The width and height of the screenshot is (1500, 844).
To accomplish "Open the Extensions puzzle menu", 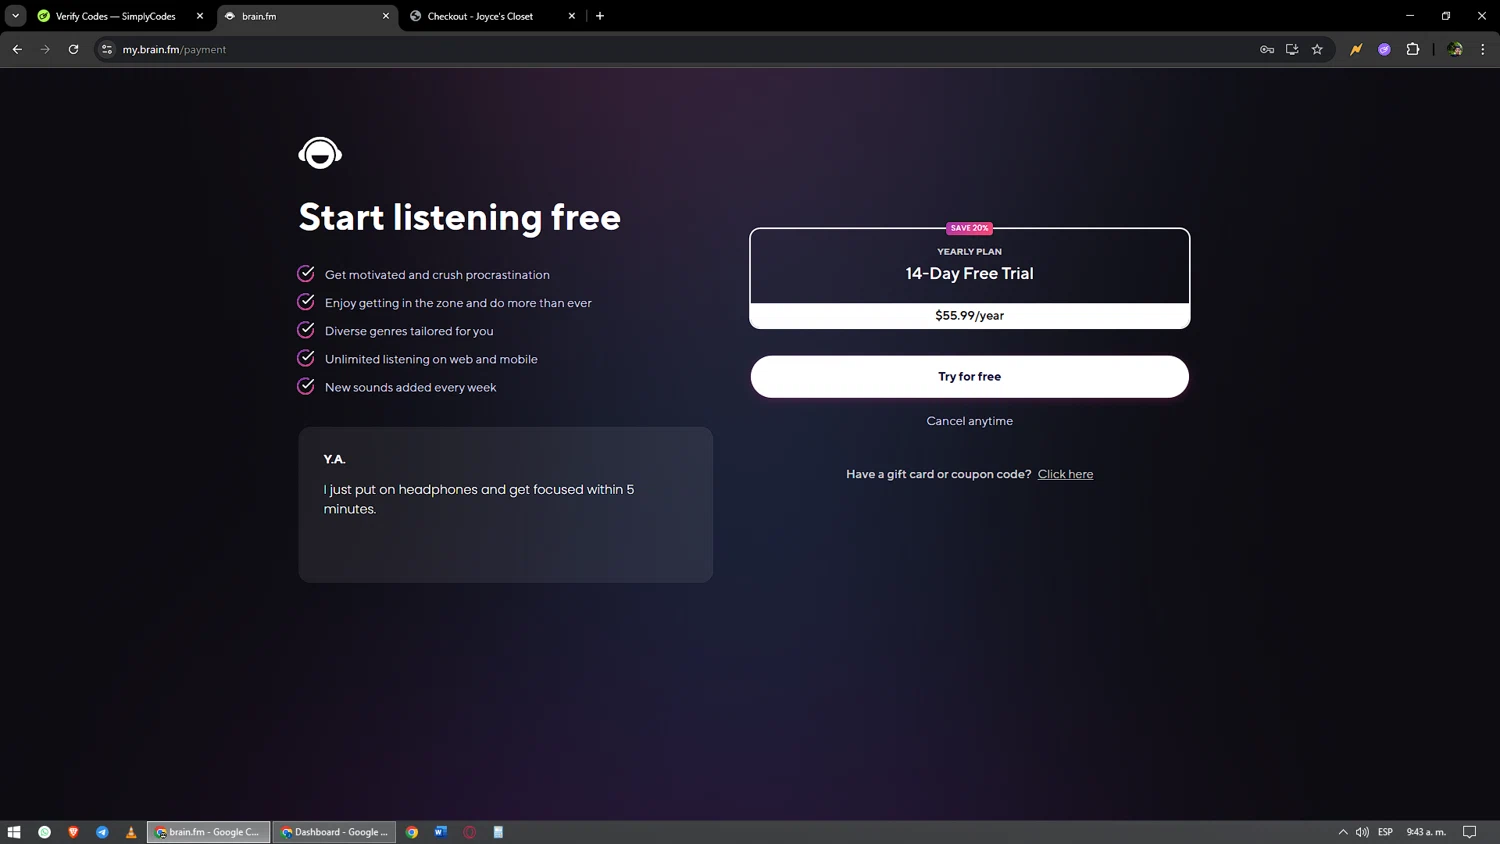I will tap(1413, 49).
